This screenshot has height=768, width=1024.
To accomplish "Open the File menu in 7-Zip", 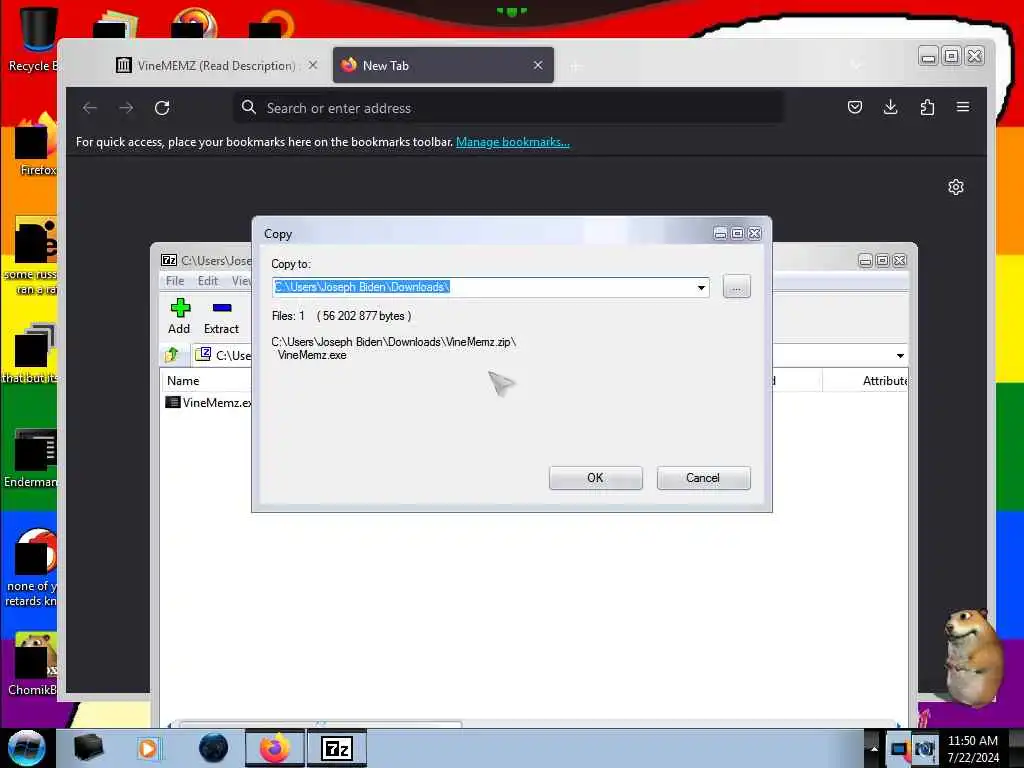I will click(175, 281).
